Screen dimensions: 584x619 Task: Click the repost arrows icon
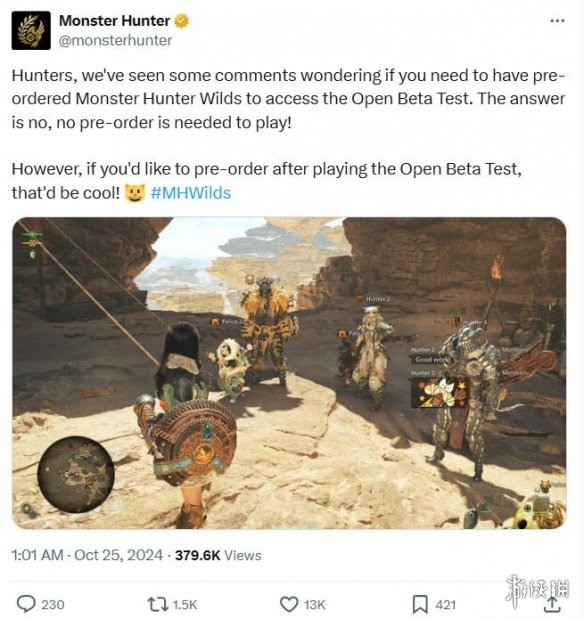157,604
